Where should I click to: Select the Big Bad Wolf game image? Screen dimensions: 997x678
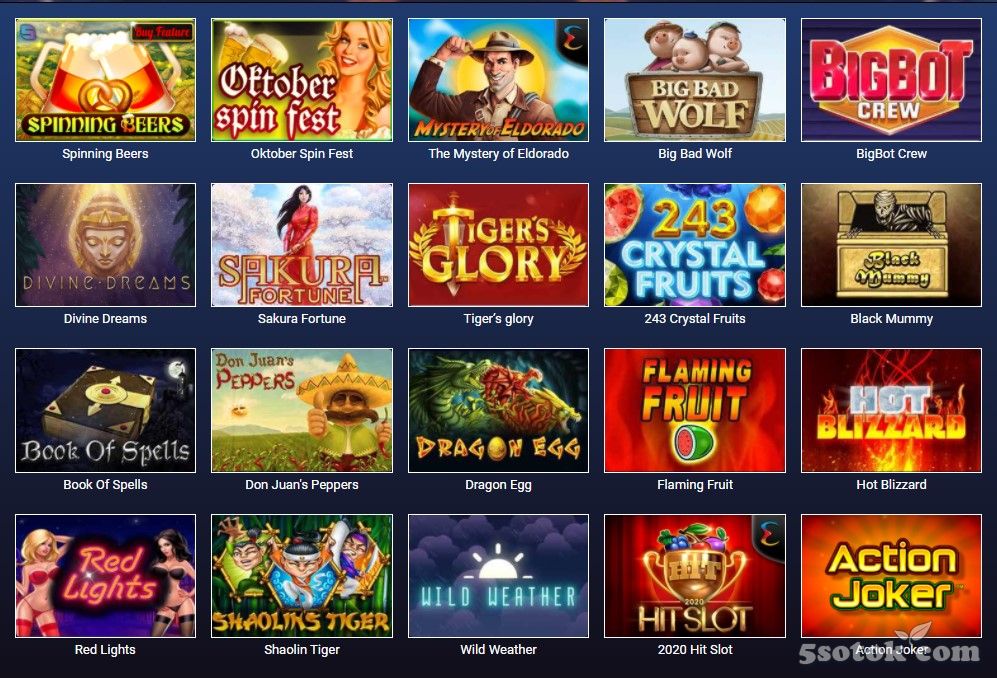click(x=694, y=80)
